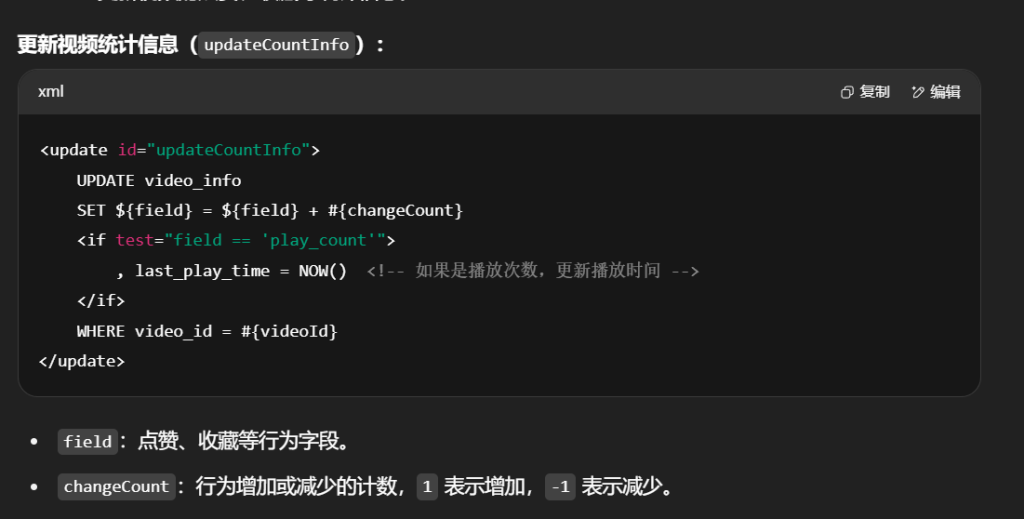Click the closing </if> tag line
1024x519 pixels.
tap(100, 300)
